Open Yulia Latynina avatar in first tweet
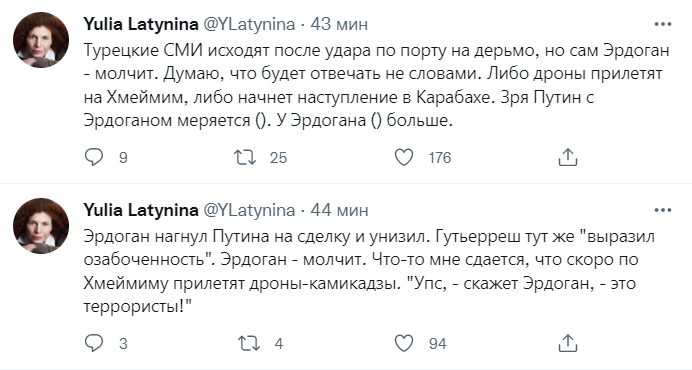The height and width of the screenshot is (370, 692). (x=41, y=40)
